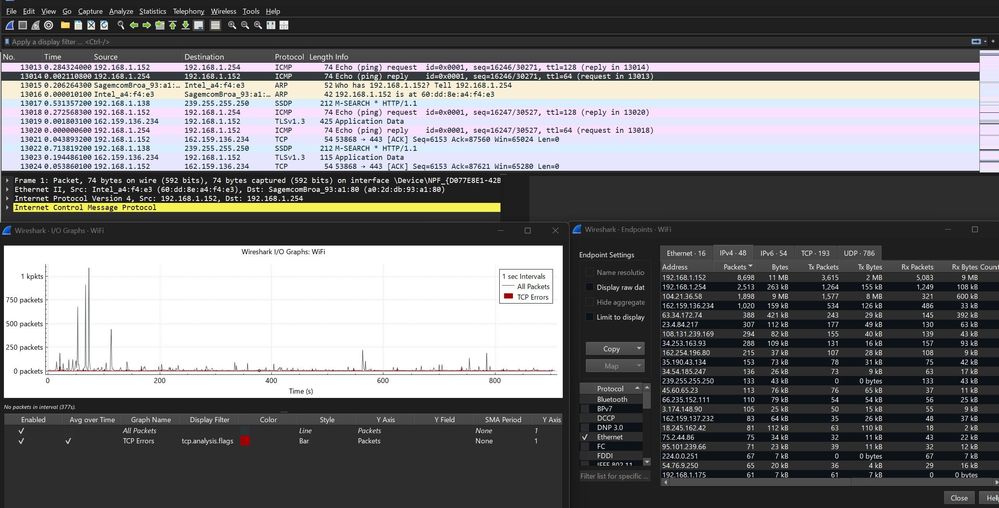Toggle Enabled check for All Packets graph
Screen dimensions: 999x508
point(21,431)
